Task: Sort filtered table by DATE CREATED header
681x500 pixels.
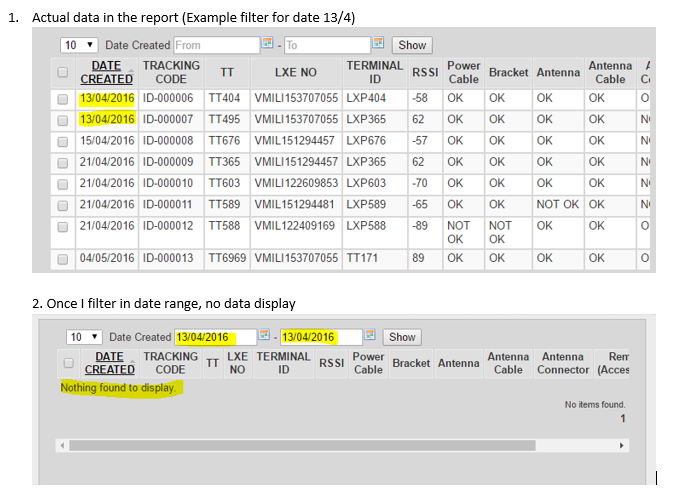Action: pyautogui.click(x=110, y=363)
